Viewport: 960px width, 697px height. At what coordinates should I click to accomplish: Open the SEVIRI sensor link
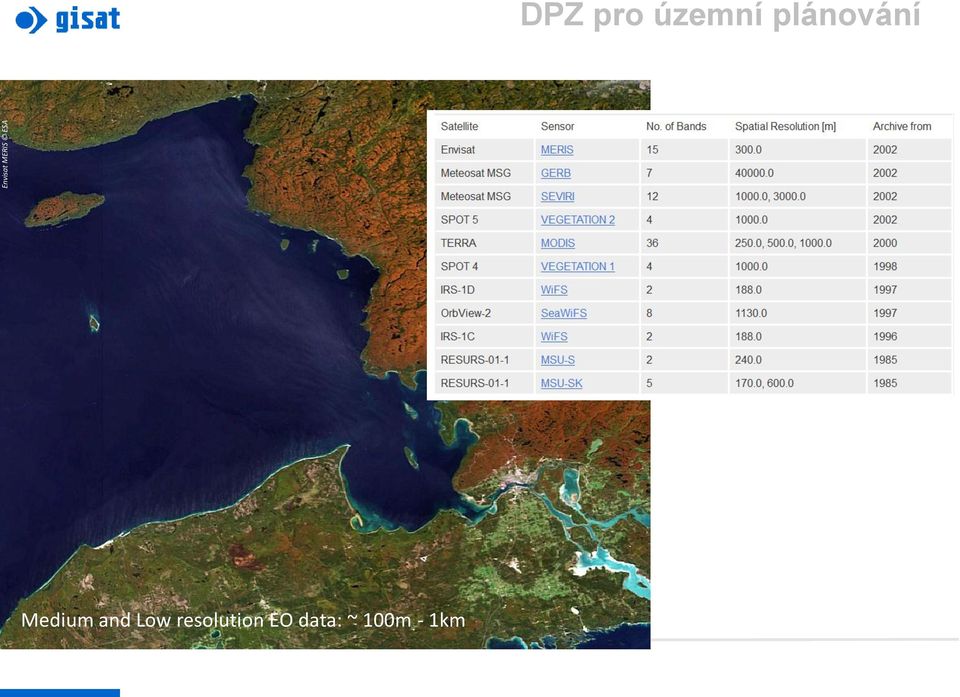click(x=557, y=196)
